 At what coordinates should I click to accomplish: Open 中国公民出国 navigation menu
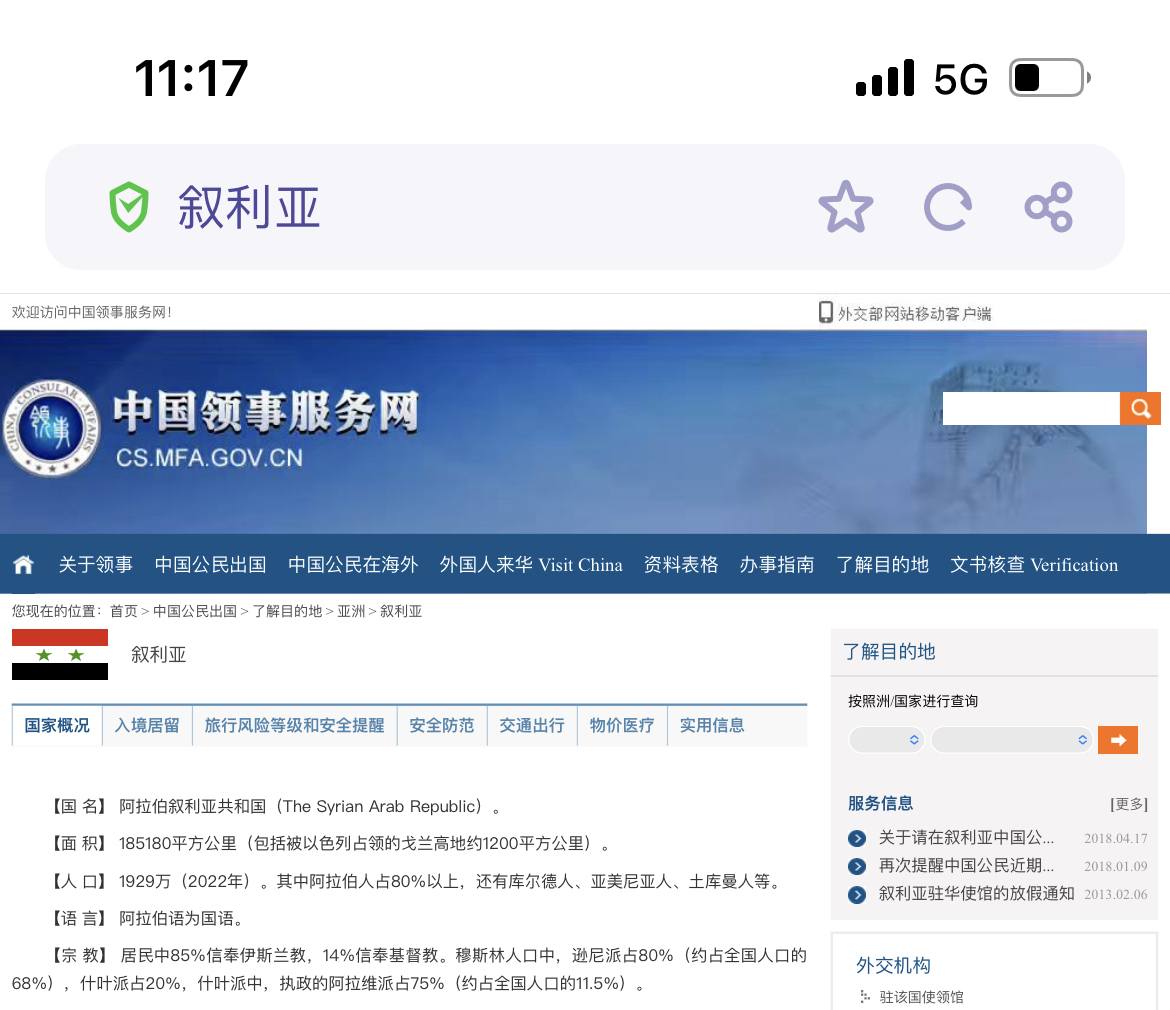[210, 565]
